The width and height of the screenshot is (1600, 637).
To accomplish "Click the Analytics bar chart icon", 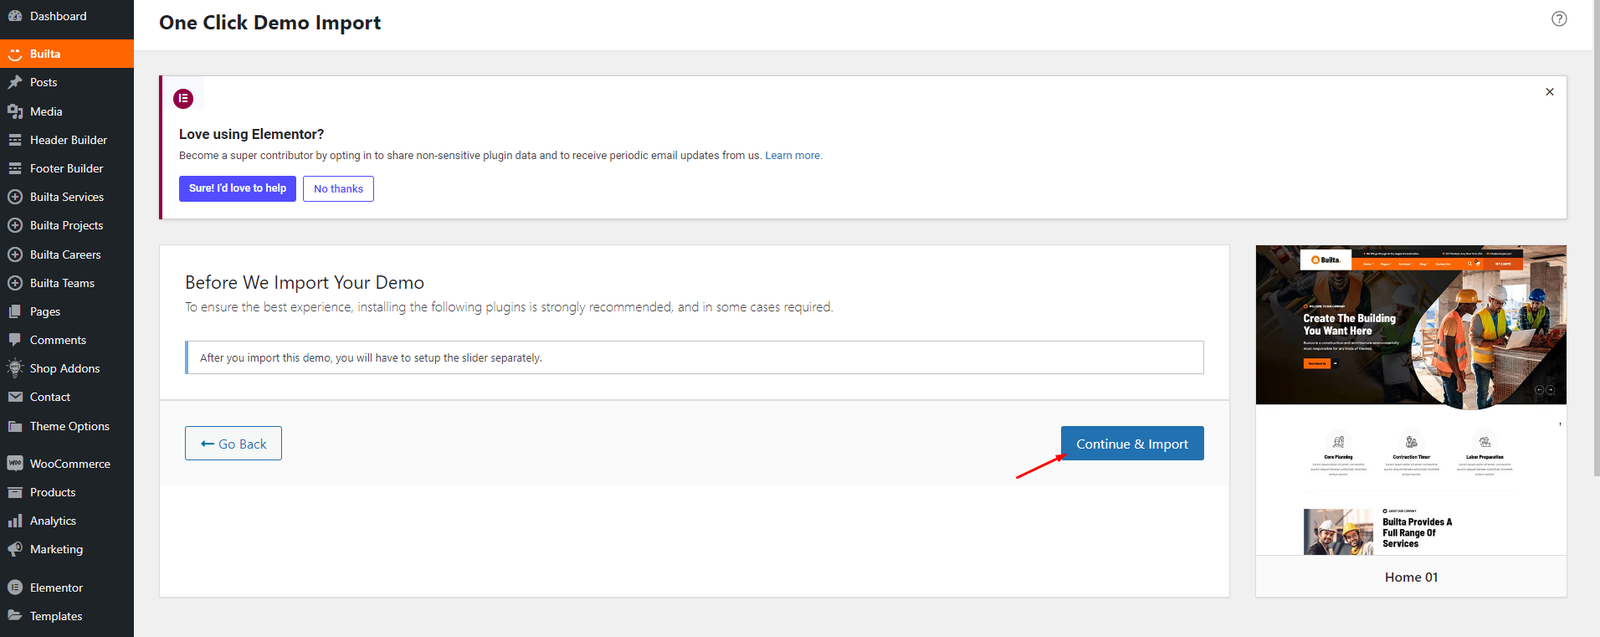I will click(15, 521).
